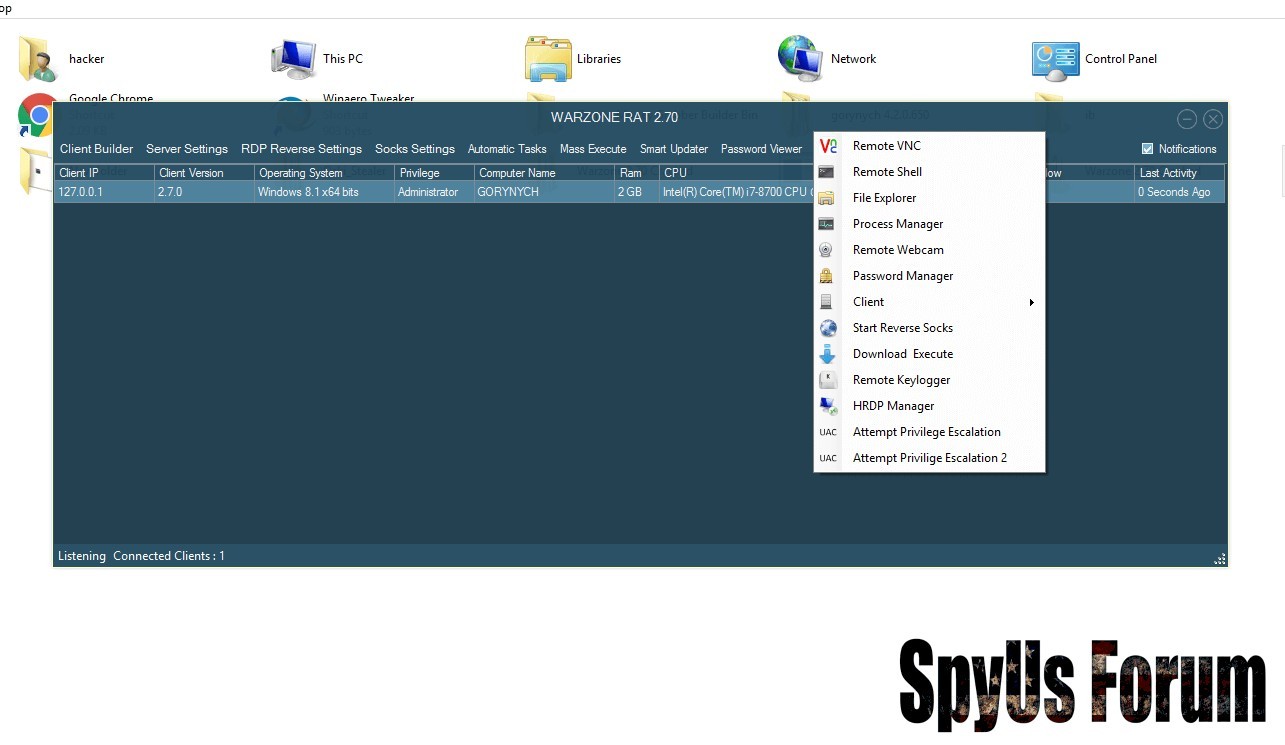Expand the Client submenu arrow
Image resolution: width=1285 pixels, height=745 pixels.
[1031, 302]
